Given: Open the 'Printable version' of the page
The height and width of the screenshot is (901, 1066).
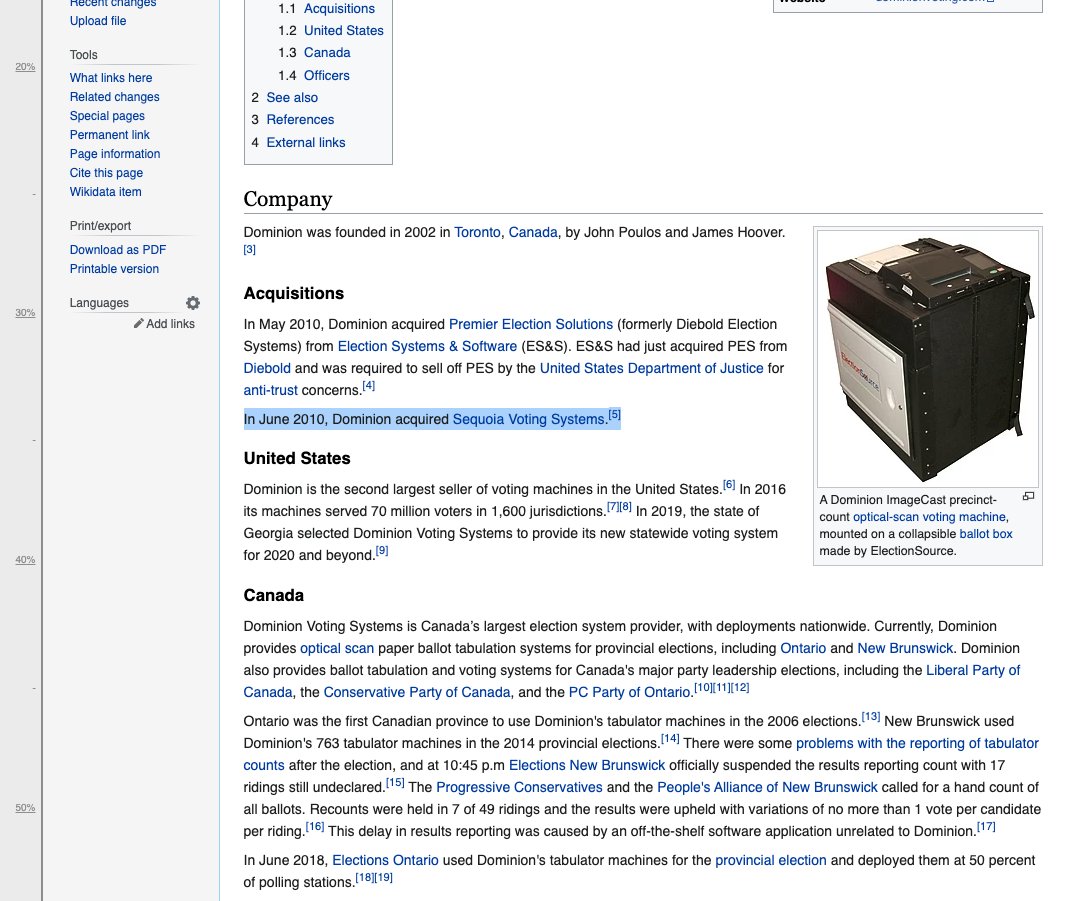Looking at the screenshot, I should [113, 268].
